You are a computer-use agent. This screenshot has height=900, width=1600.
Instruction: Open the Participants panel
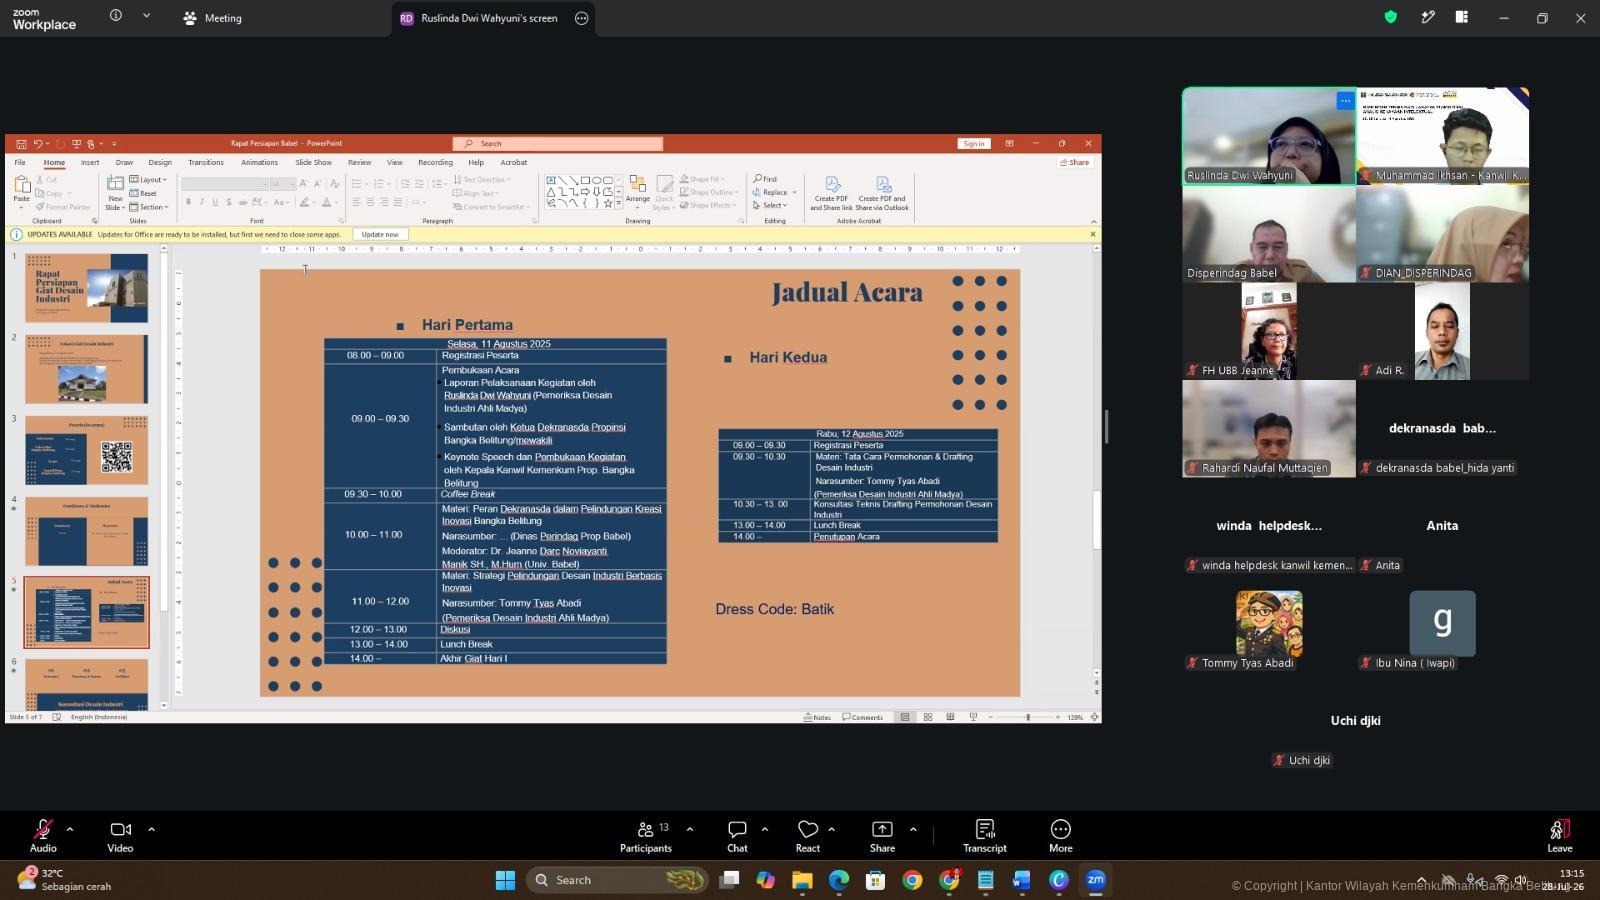pyautogui.click(x=646, y=835)
